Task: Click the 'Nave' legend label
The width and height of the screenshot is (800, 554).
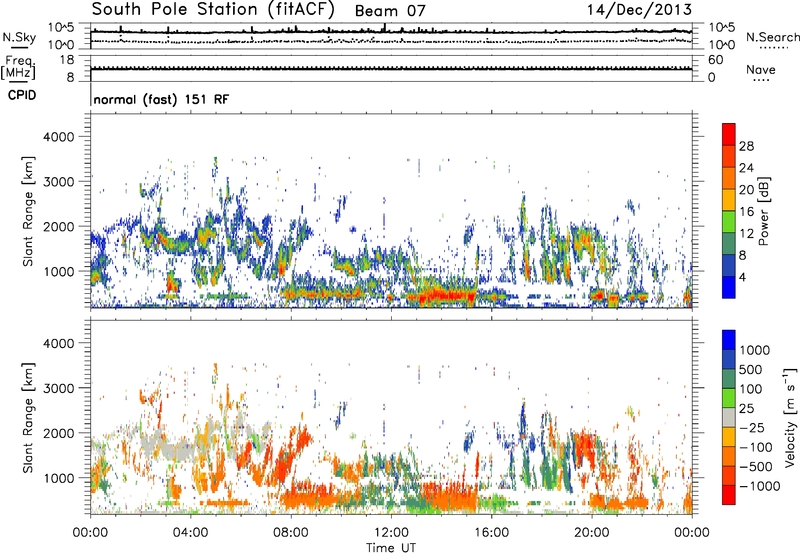Action: coord(761,69)
